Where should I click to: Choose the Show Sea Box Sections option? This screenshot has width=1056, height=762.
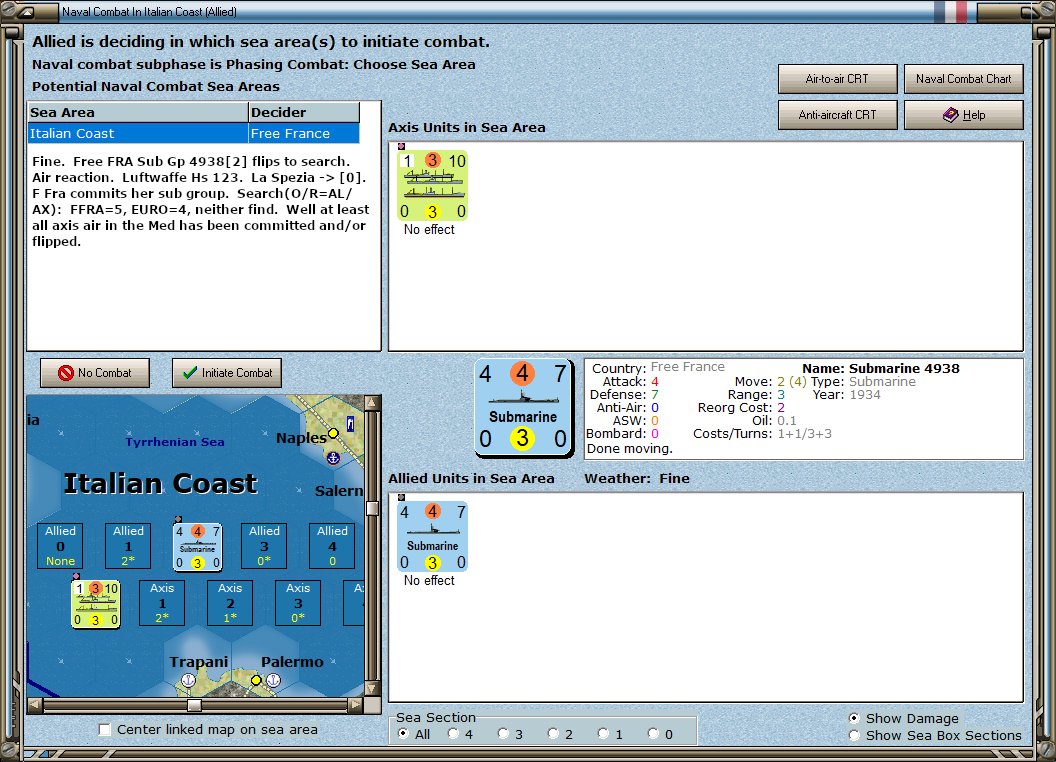(x=854, y=736)
